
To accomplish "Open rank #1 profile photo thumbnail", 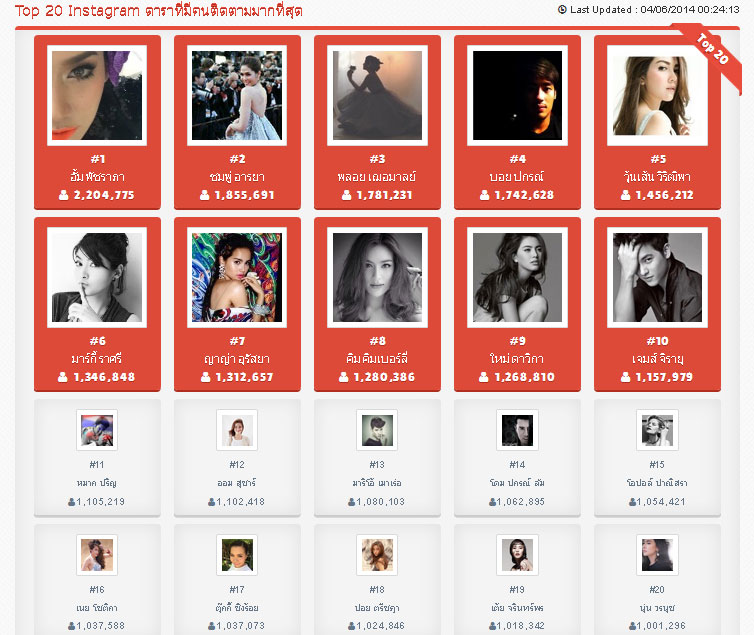I will 97,95.
